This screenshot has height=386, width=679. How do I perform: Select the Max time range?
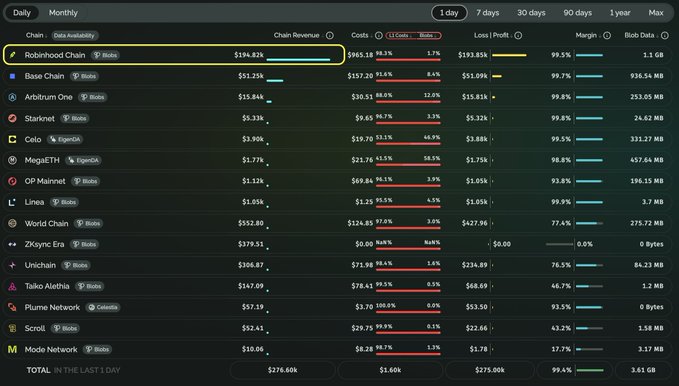click(x=656, y=13)
